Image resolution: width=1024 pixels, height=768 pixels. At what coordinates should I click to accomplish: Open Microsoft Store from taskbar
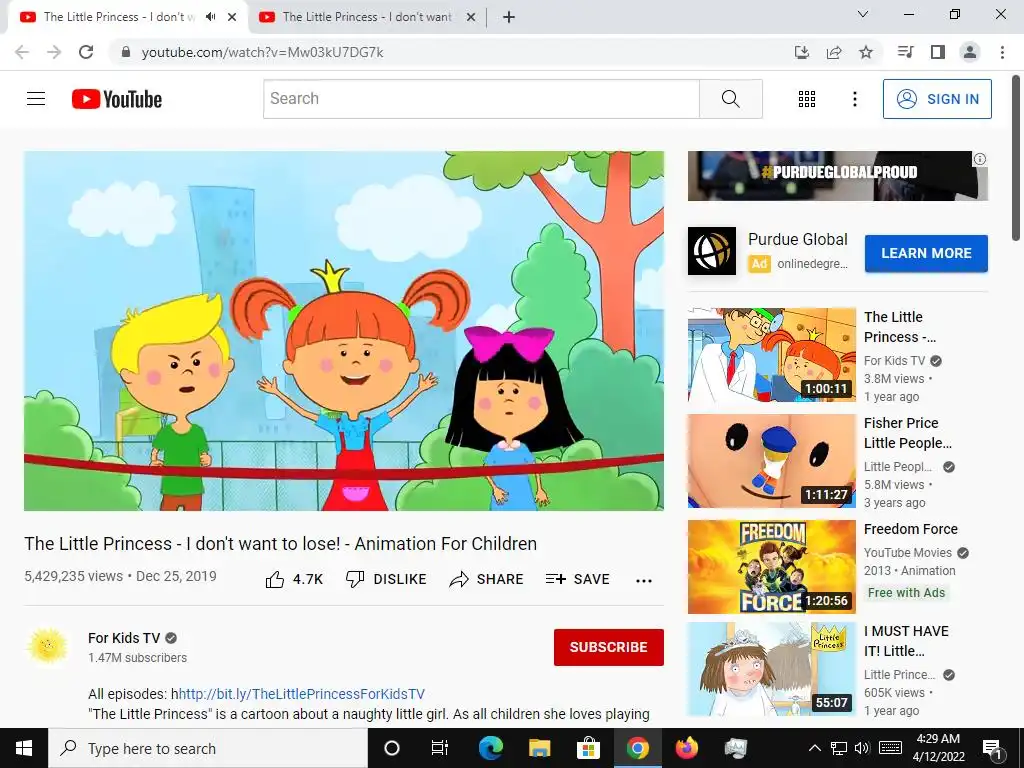point(588,748)
